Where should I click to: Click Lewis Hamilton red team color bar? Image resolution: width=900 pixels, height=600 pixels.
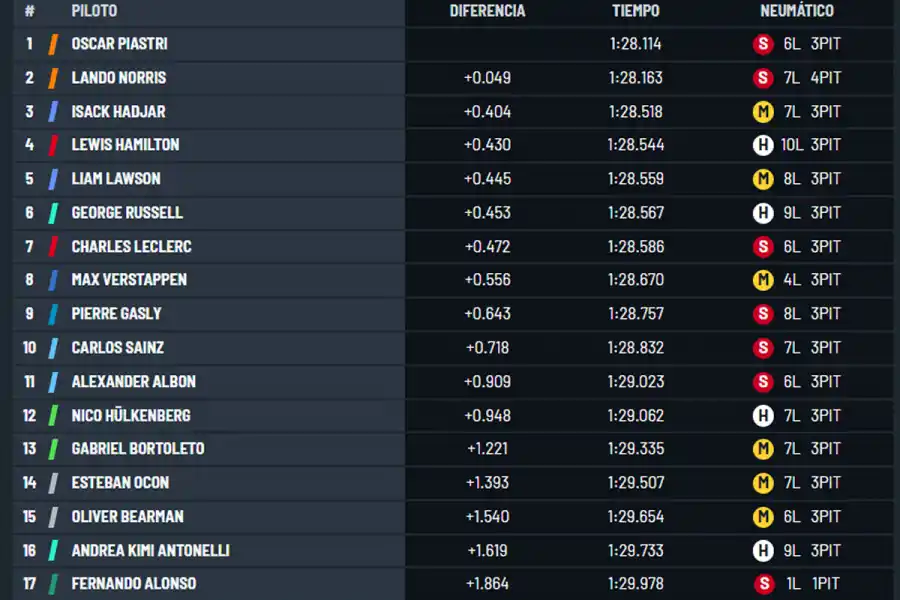[x=54, y=145]
